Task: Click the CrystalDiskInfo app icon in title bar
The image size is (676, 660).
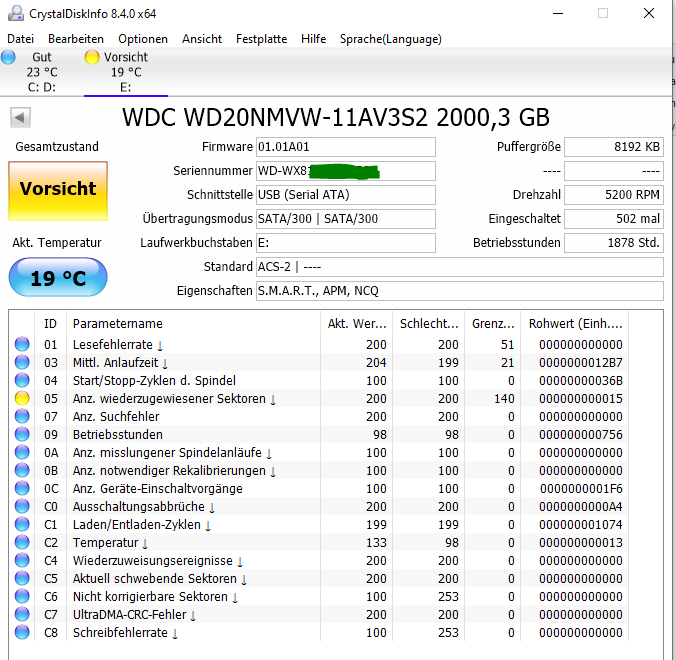Action: [x=16, y=13]
